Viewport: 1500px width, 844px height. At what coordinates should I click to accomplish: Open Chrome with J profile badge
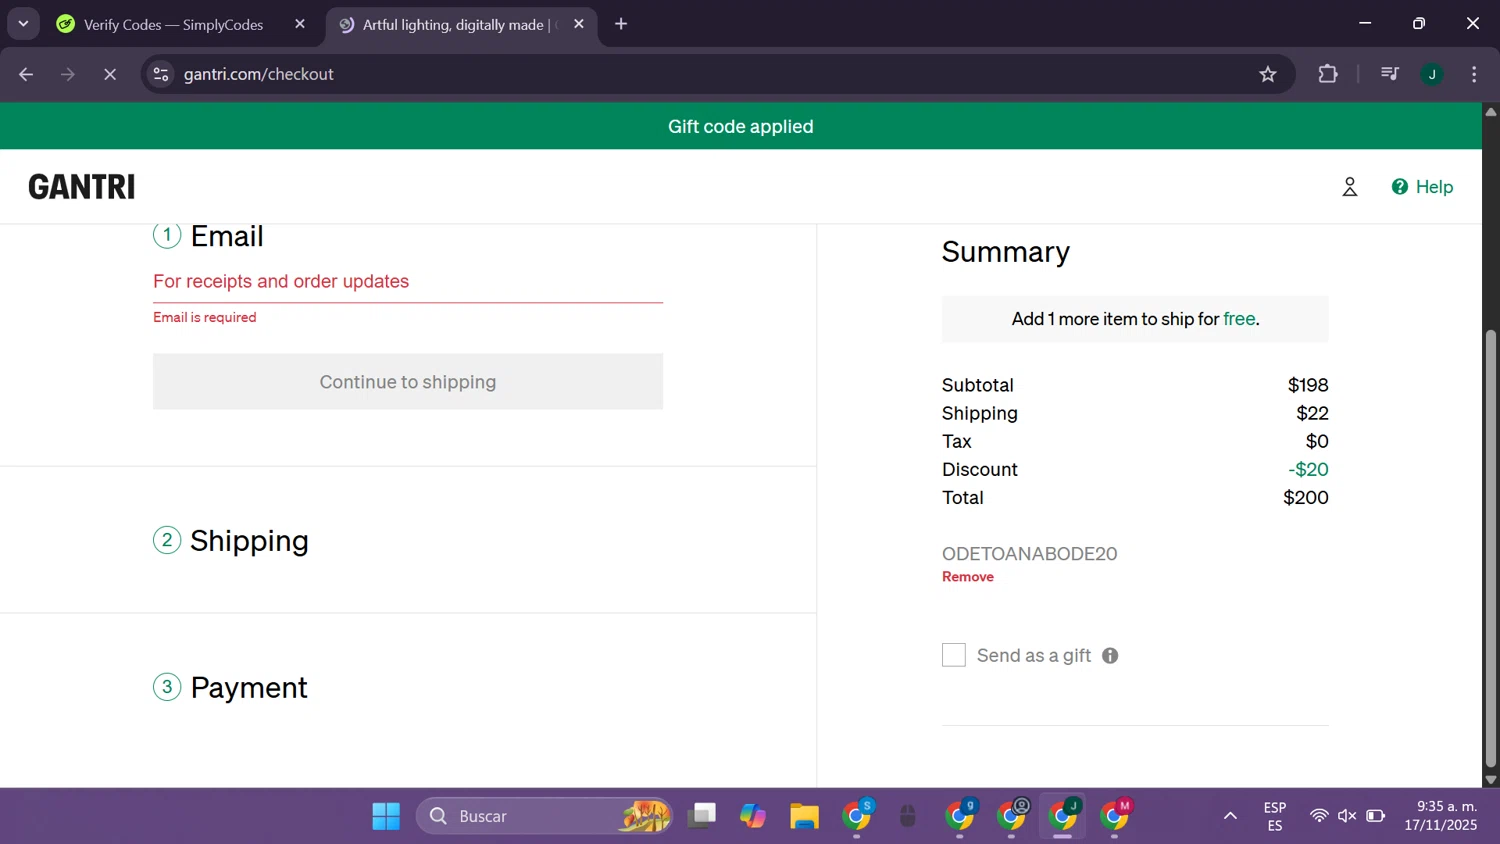pos(1064,816)
